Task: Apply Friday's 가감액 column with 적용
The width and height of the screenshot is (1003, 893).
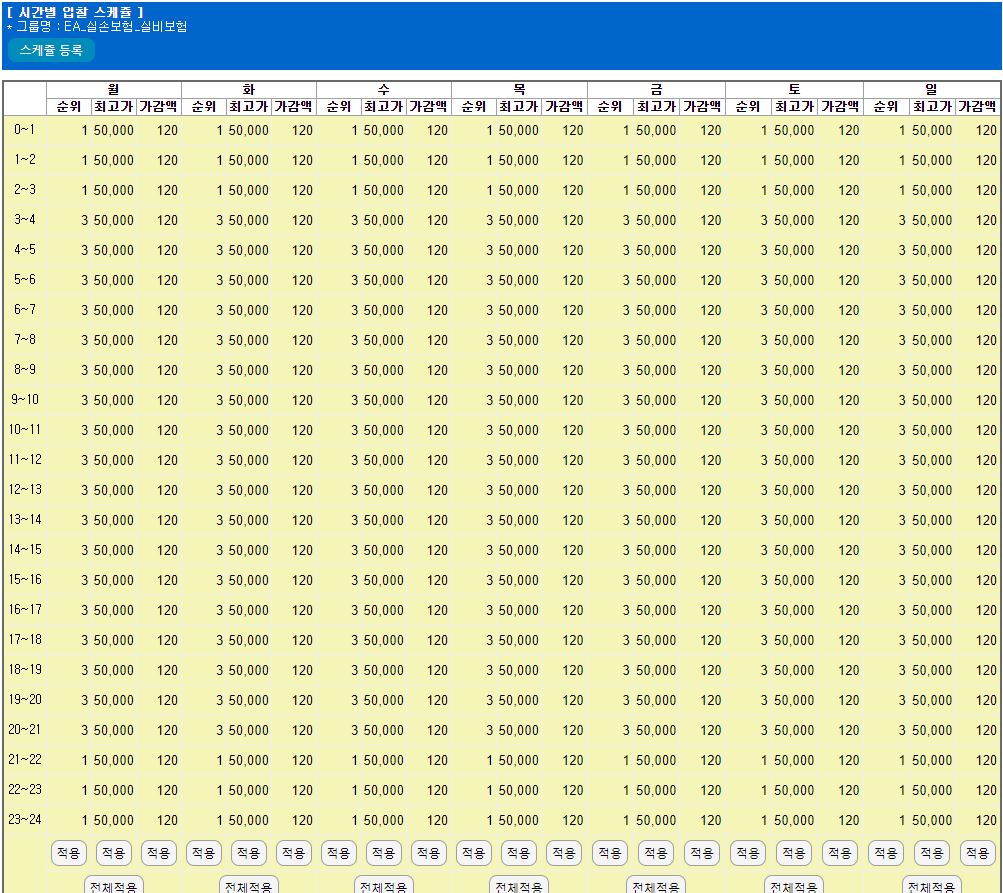Action: click(702, 853)
